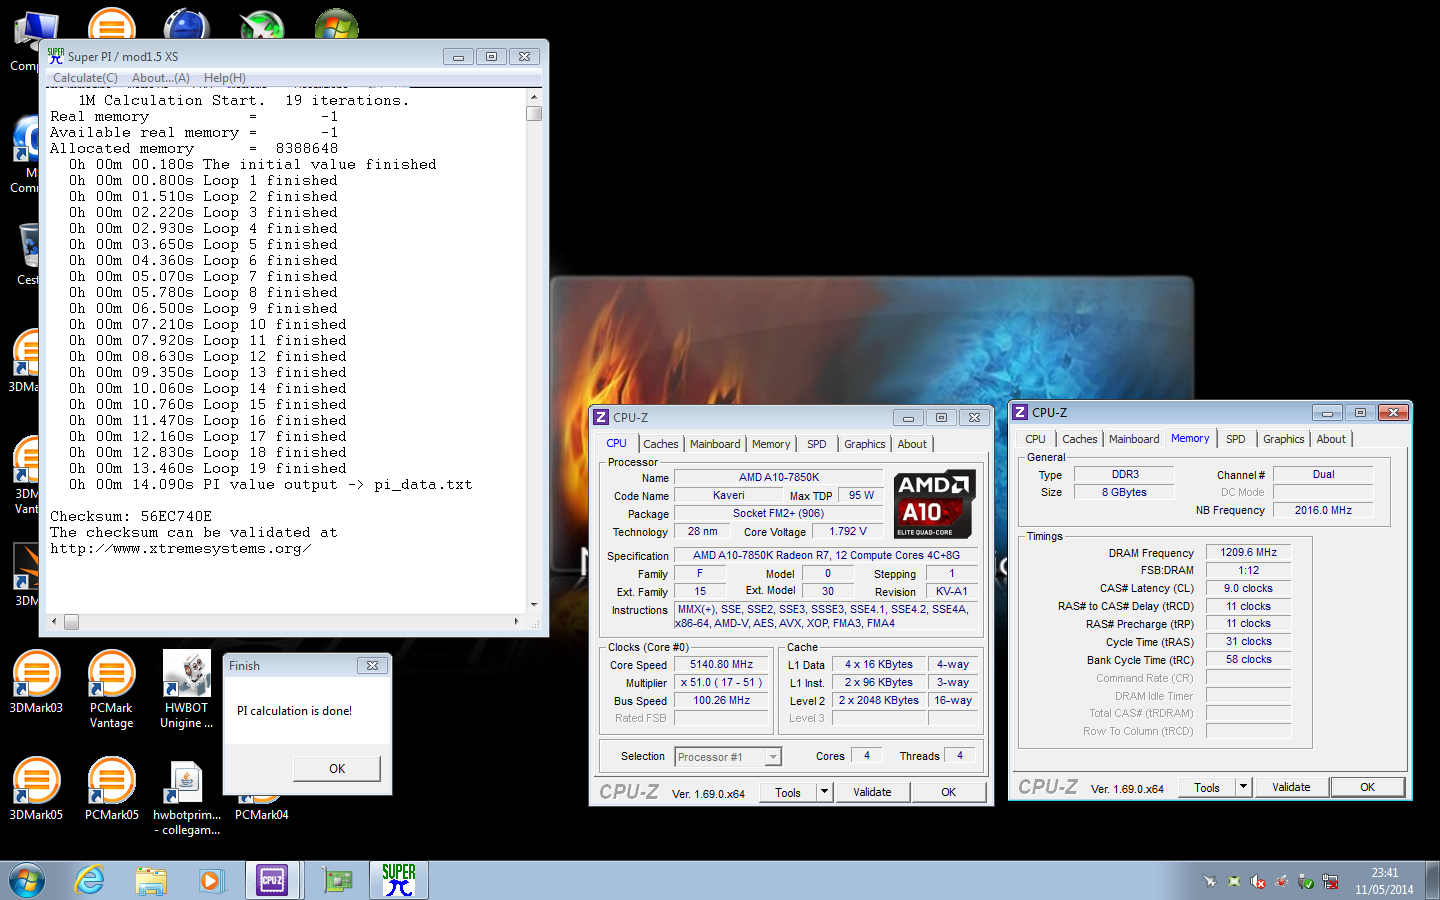Launch Internet Explorer from the taskbar
Viewport: 1440px width, 900px height.
[90, 880]
